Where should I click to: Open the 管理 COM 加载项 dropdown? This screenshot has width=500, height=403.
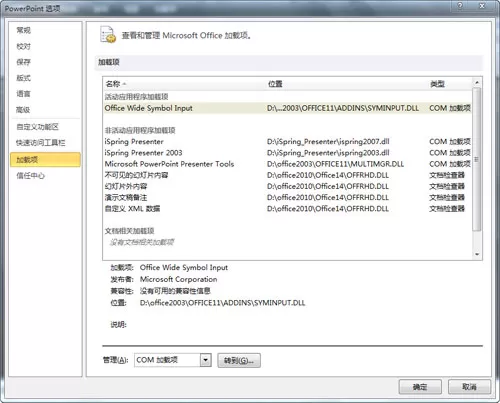click(x=206, y=360)
